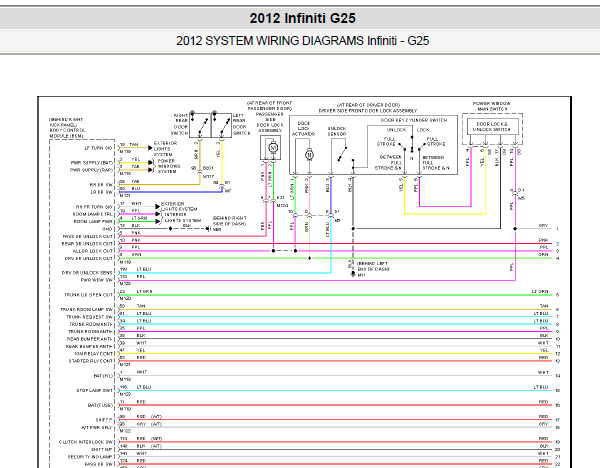Click the "STOP LAMP SW1" pin label
The image size is (600, 468).
point(95,391)
